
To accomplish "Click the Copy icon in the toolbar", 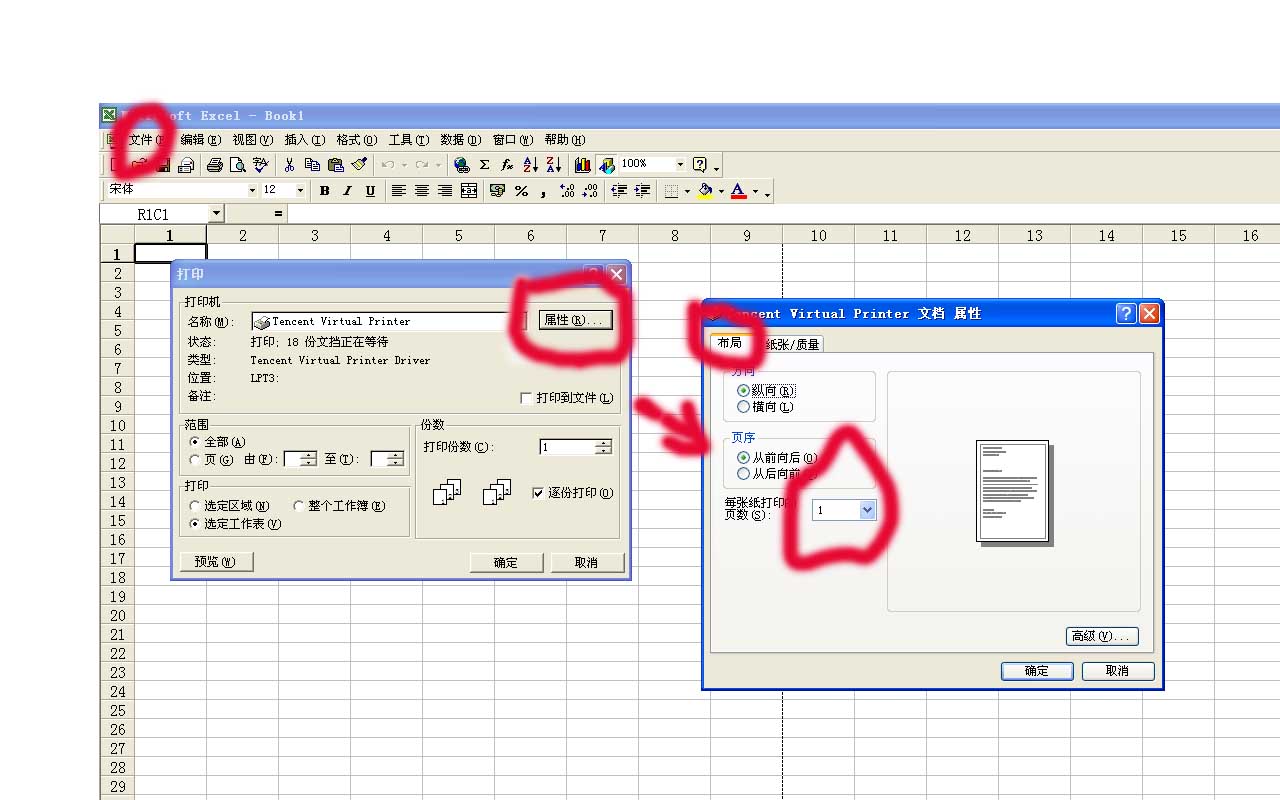I will coord(312,165).
